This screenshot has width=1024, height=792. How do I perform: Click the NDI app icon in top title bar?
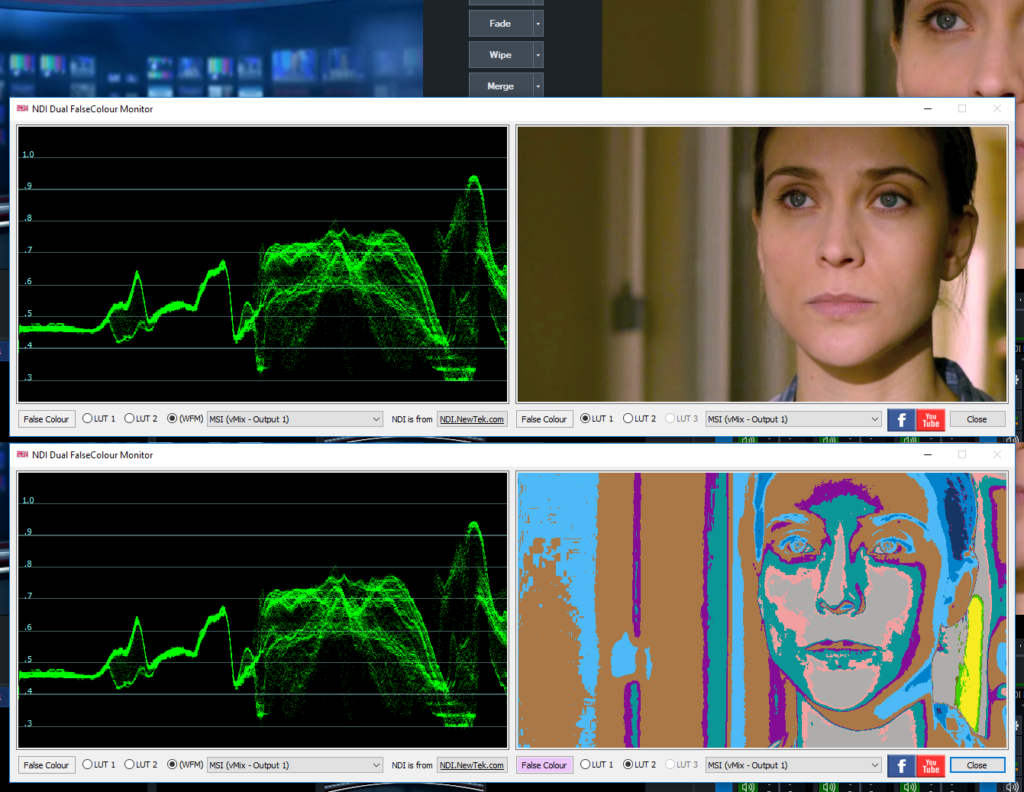pos(22,108)
